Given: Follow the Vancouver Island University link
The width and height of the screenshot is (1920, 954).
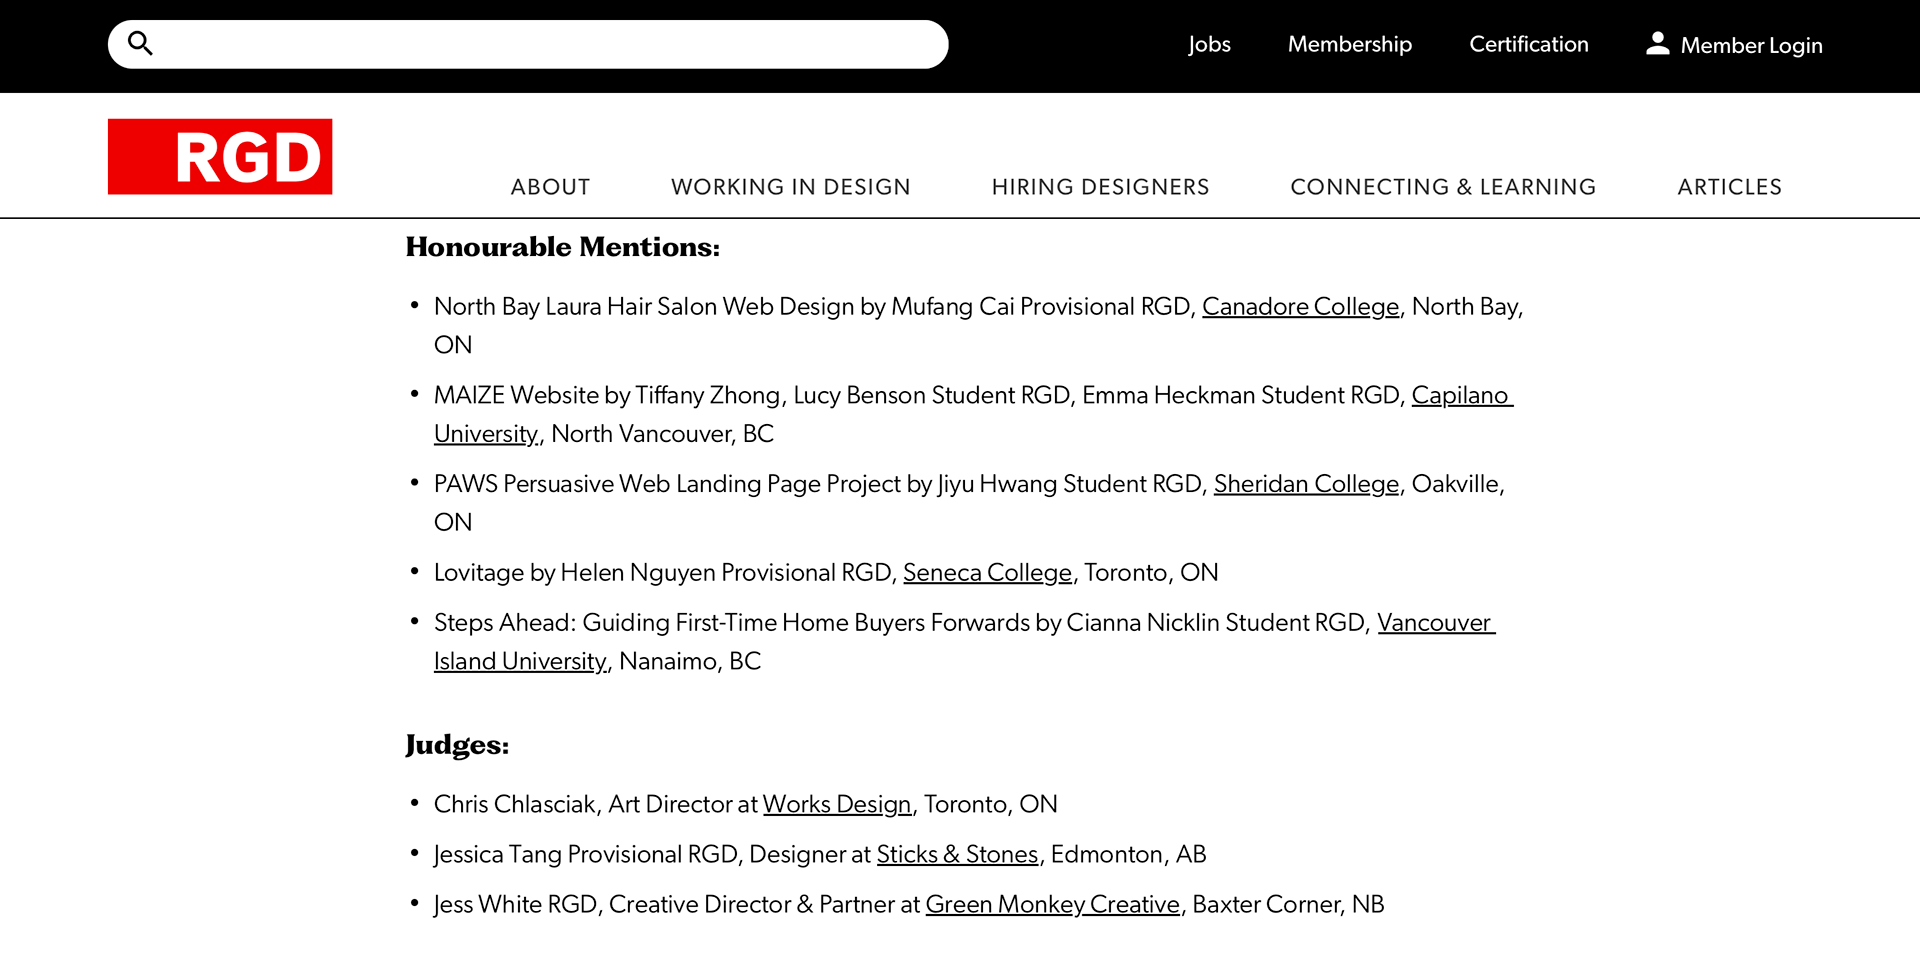Looking at the screenshot, I should [x=1435, y=623].
